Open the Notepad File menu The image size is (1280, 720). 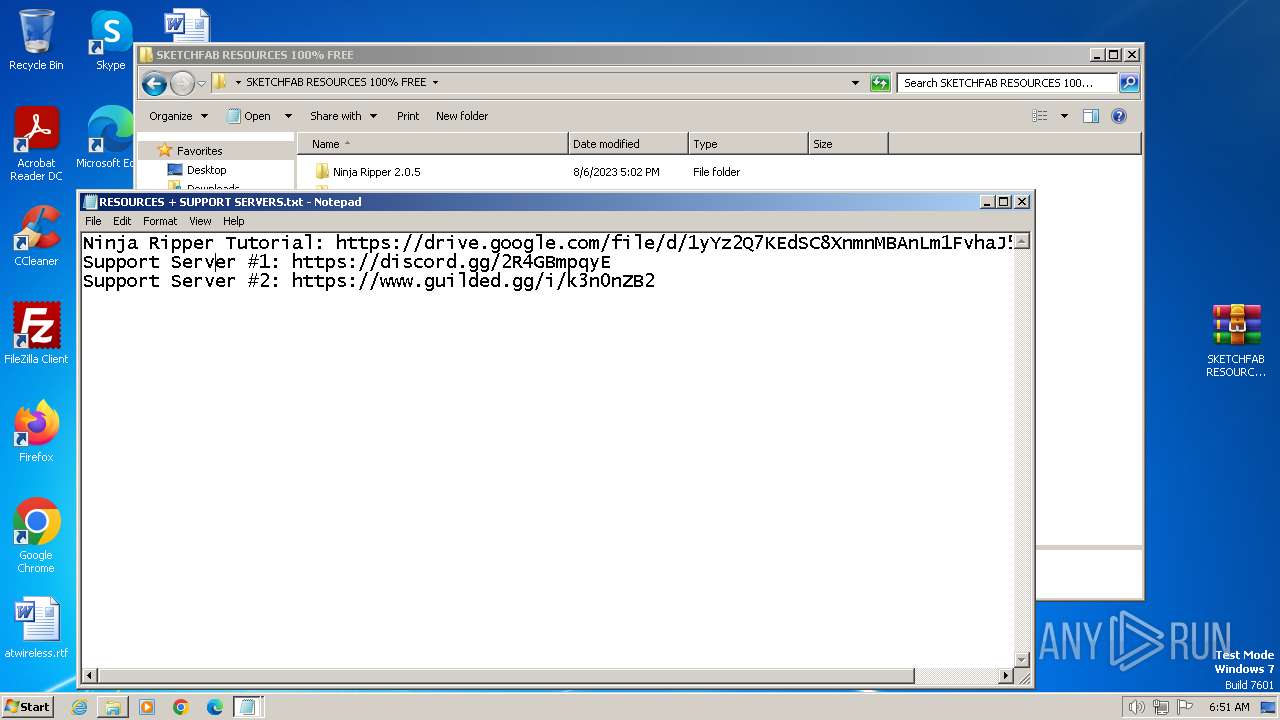tap(93, 221)
